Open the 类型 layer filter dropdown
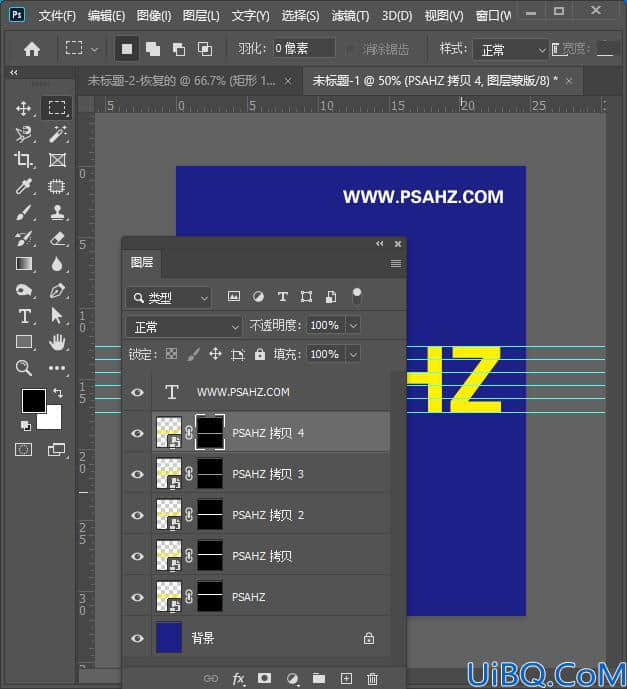This screenshot has width=627, height=689. pos(169,298)
